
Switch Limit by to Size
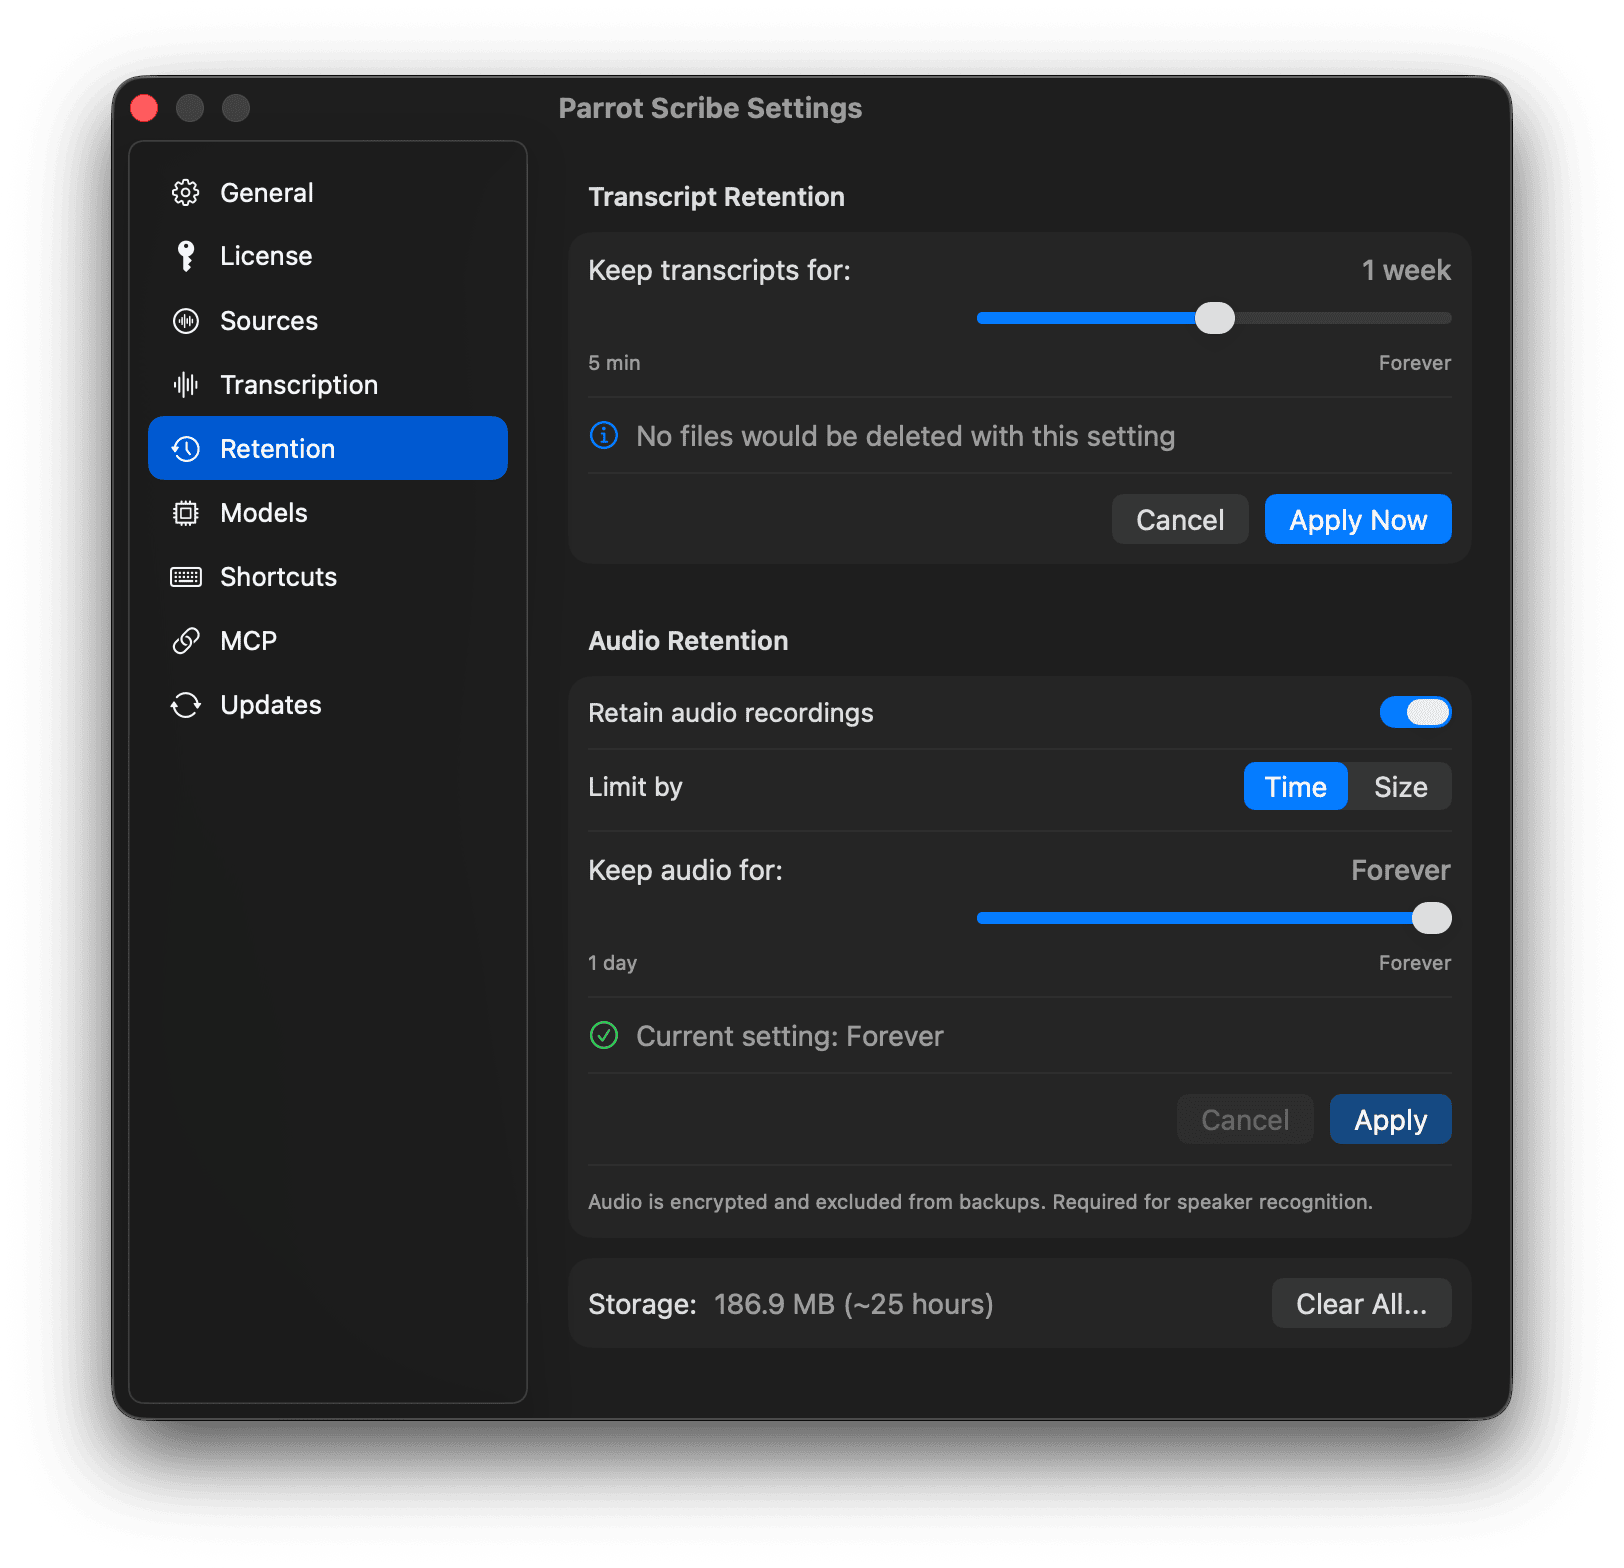click(x=1400, y=786)
